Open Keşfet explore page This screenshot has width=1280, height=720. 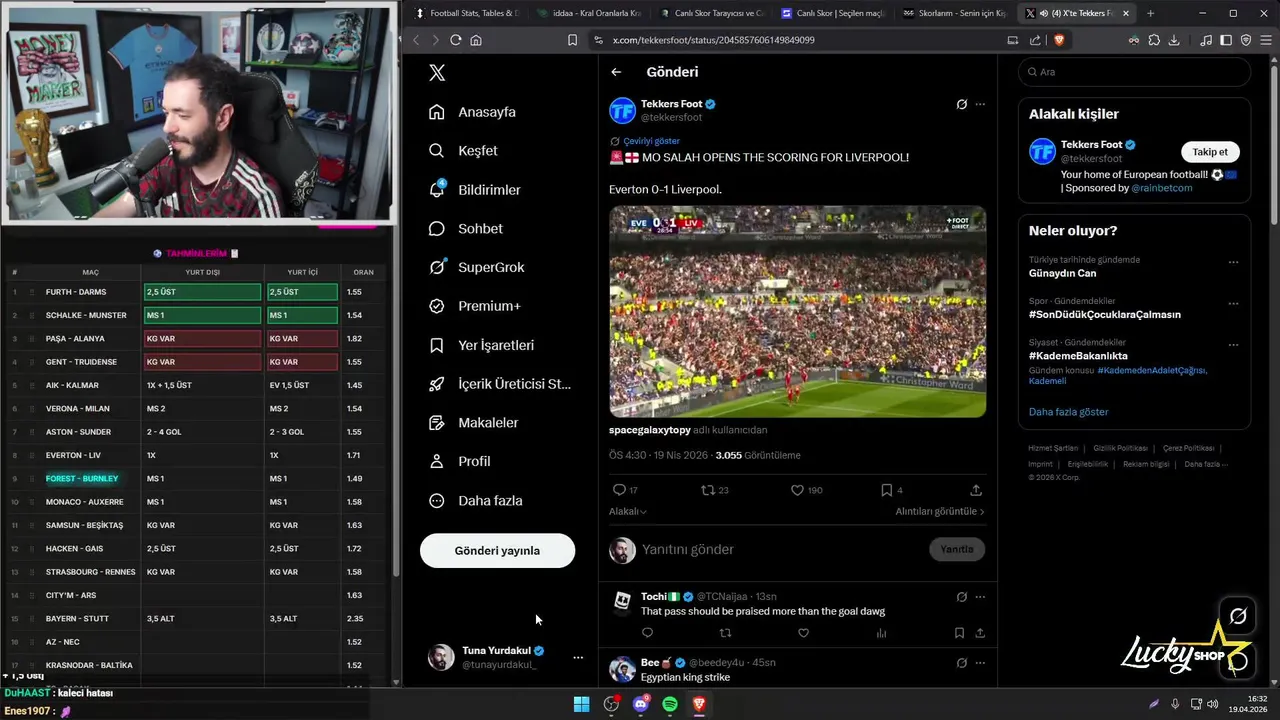coord(463,151)
